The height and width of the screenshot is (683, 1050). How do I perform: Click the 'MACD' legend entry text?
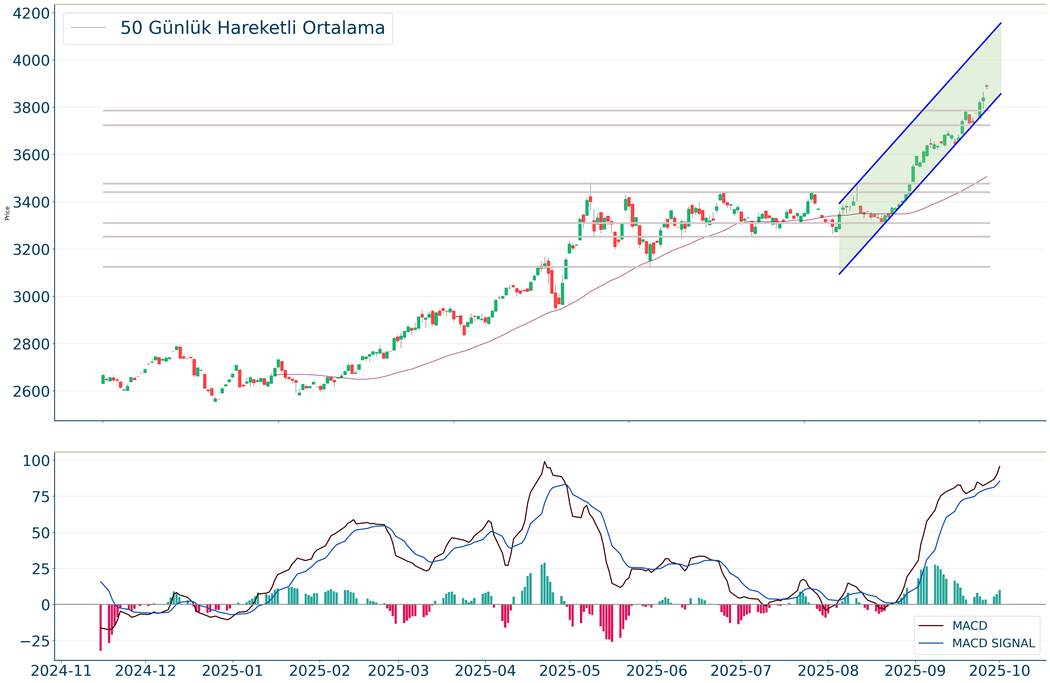(x=970, y=625)
